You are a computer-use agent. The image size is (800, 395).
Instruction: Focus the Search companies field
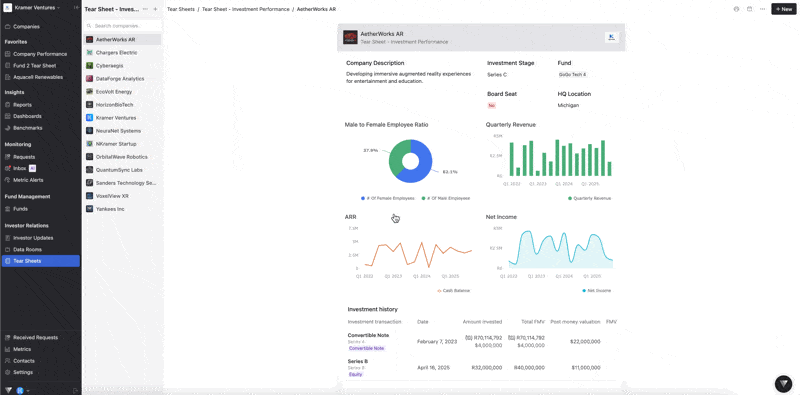coord(123,26)
